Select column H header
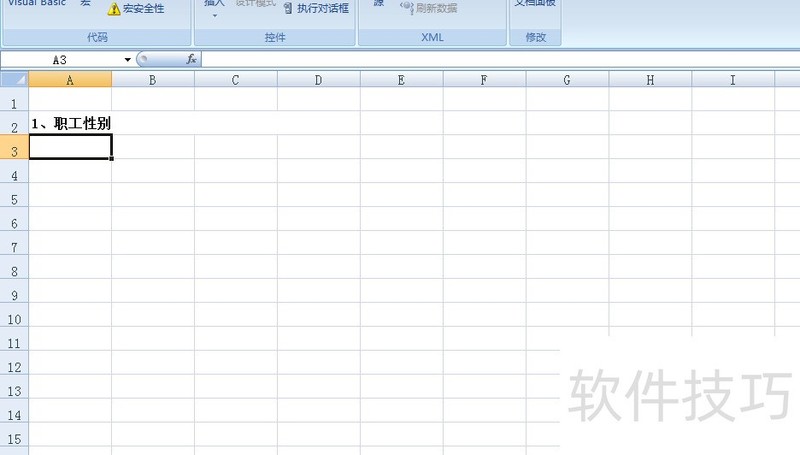Viewport: 800px width, 455px height. pos(650,80)
